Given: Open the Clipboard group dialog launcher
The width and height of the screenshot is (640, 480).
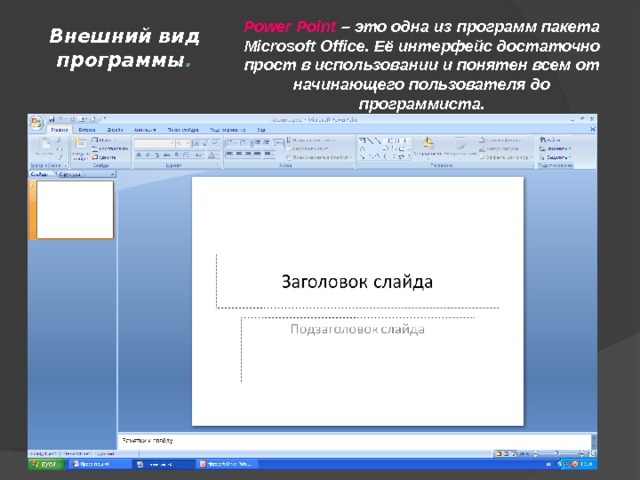Looking at the screenshot, I should 65,165.
